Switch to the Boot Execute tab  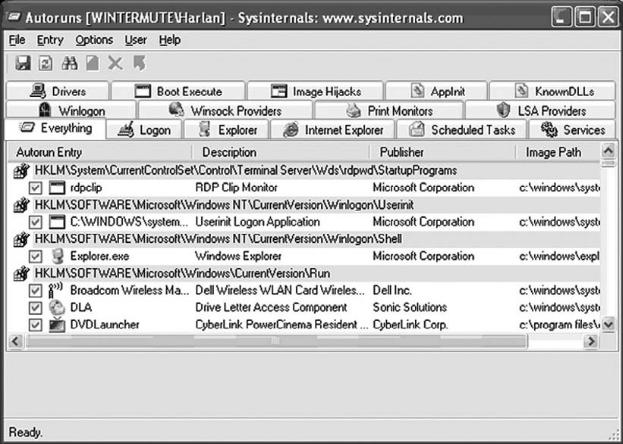178,91
